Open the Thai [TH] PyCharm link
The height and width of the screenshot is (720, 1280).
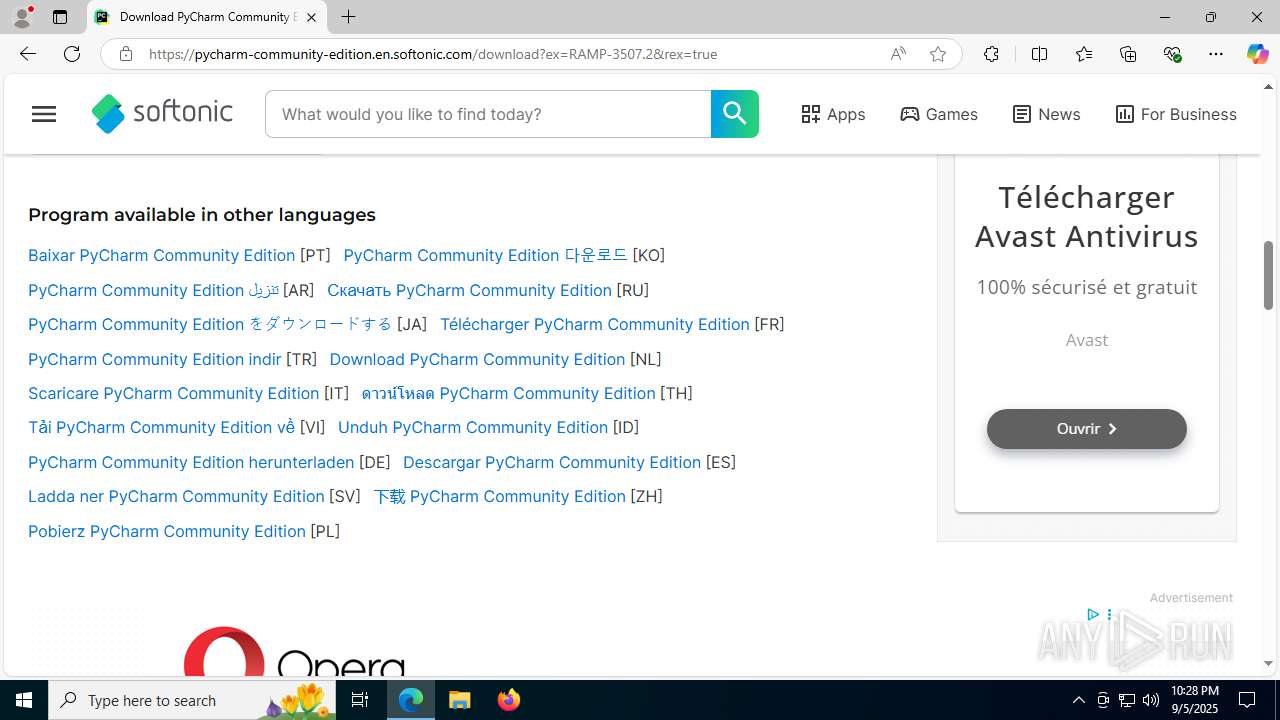[x=508, y=393]
